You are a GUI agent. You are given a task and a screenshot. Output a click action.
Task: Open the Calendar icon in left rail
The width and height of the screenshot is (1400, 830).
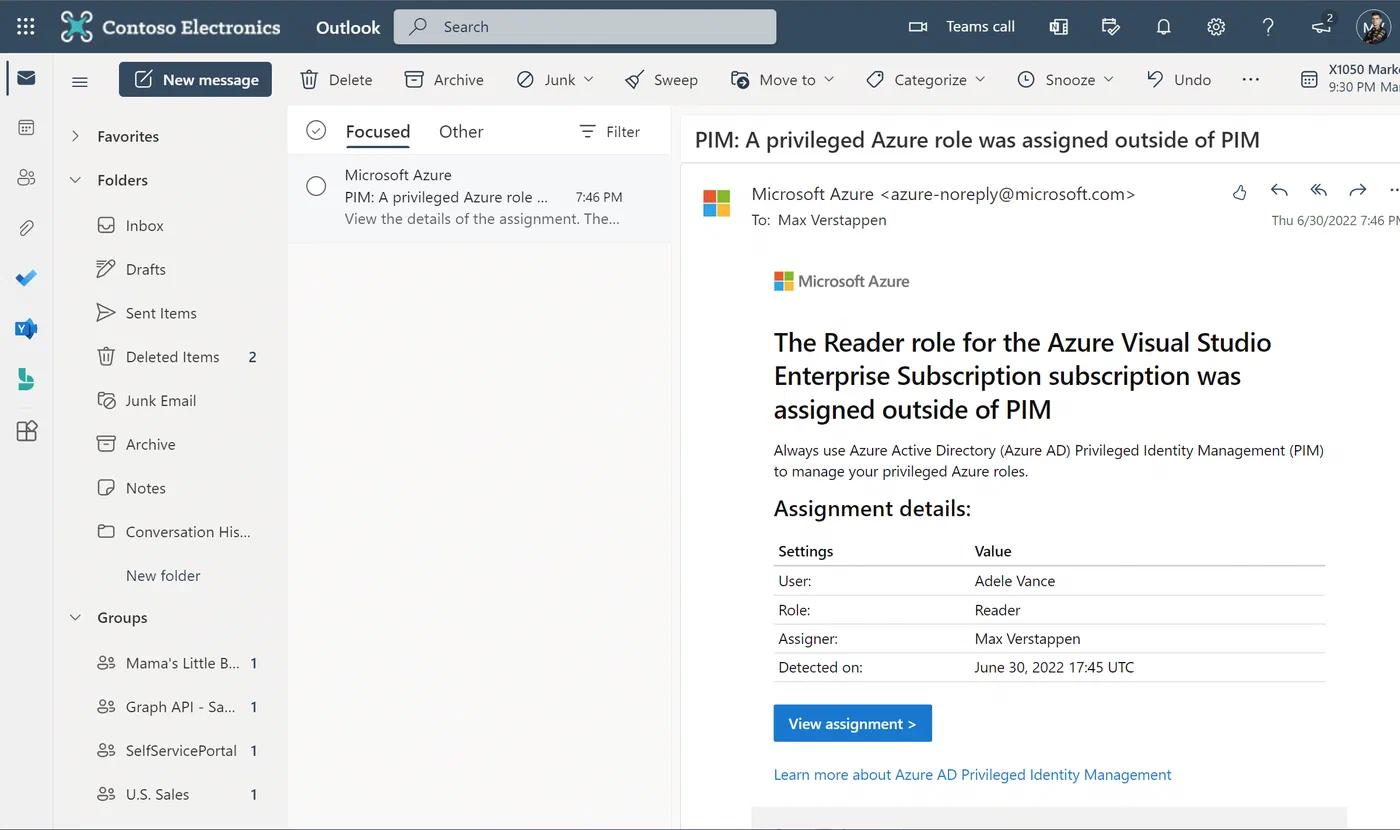(26, 127)
